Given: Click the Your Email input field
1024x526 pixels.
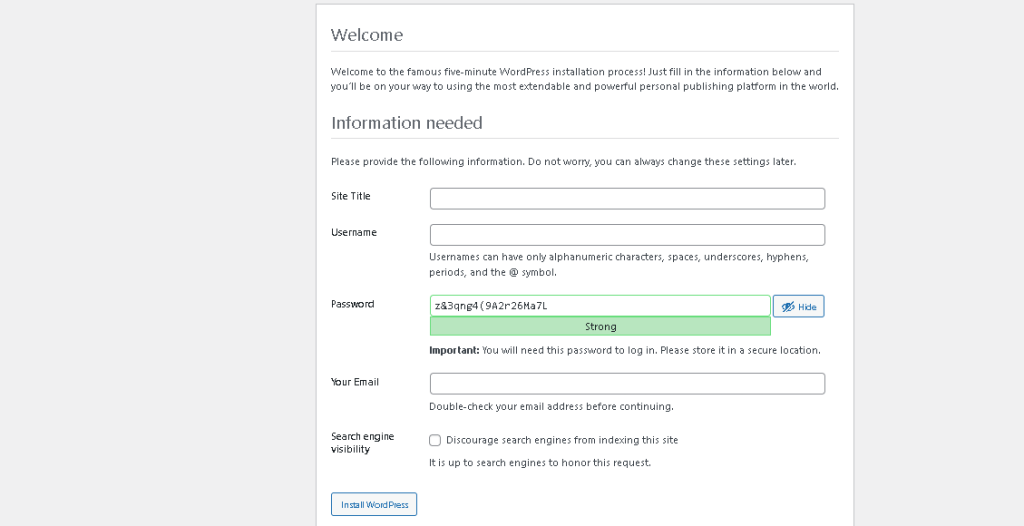Looking at the screenshot, I should 627,384.
